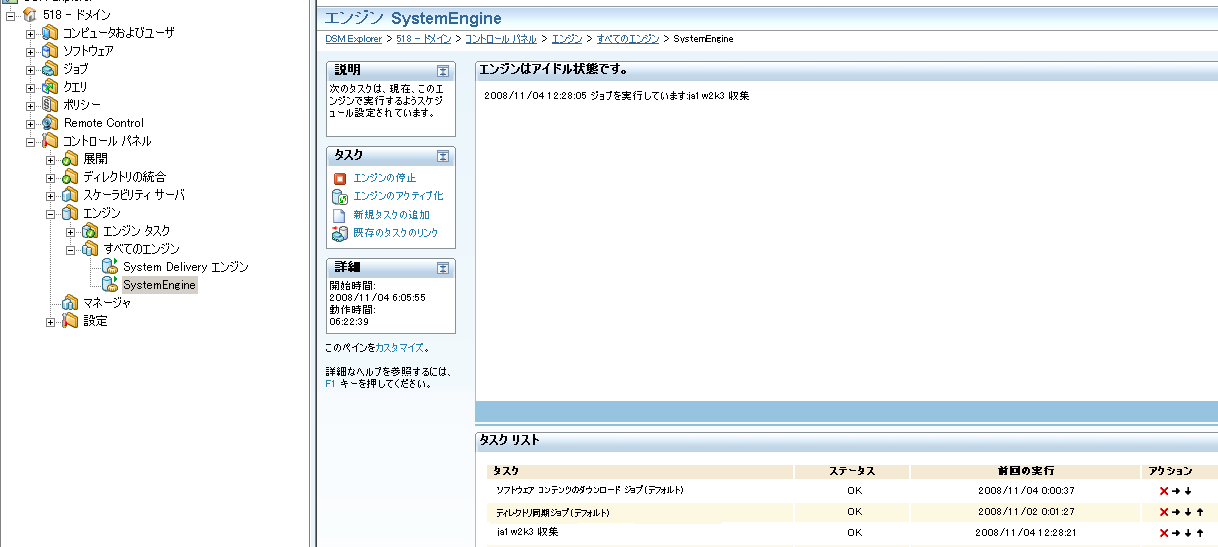This screenshot has width=1218, height=547.
Task: Delete the ソフトウェア コンテンツのダウンロード job with red X
Action: (x=1164, y=491)
